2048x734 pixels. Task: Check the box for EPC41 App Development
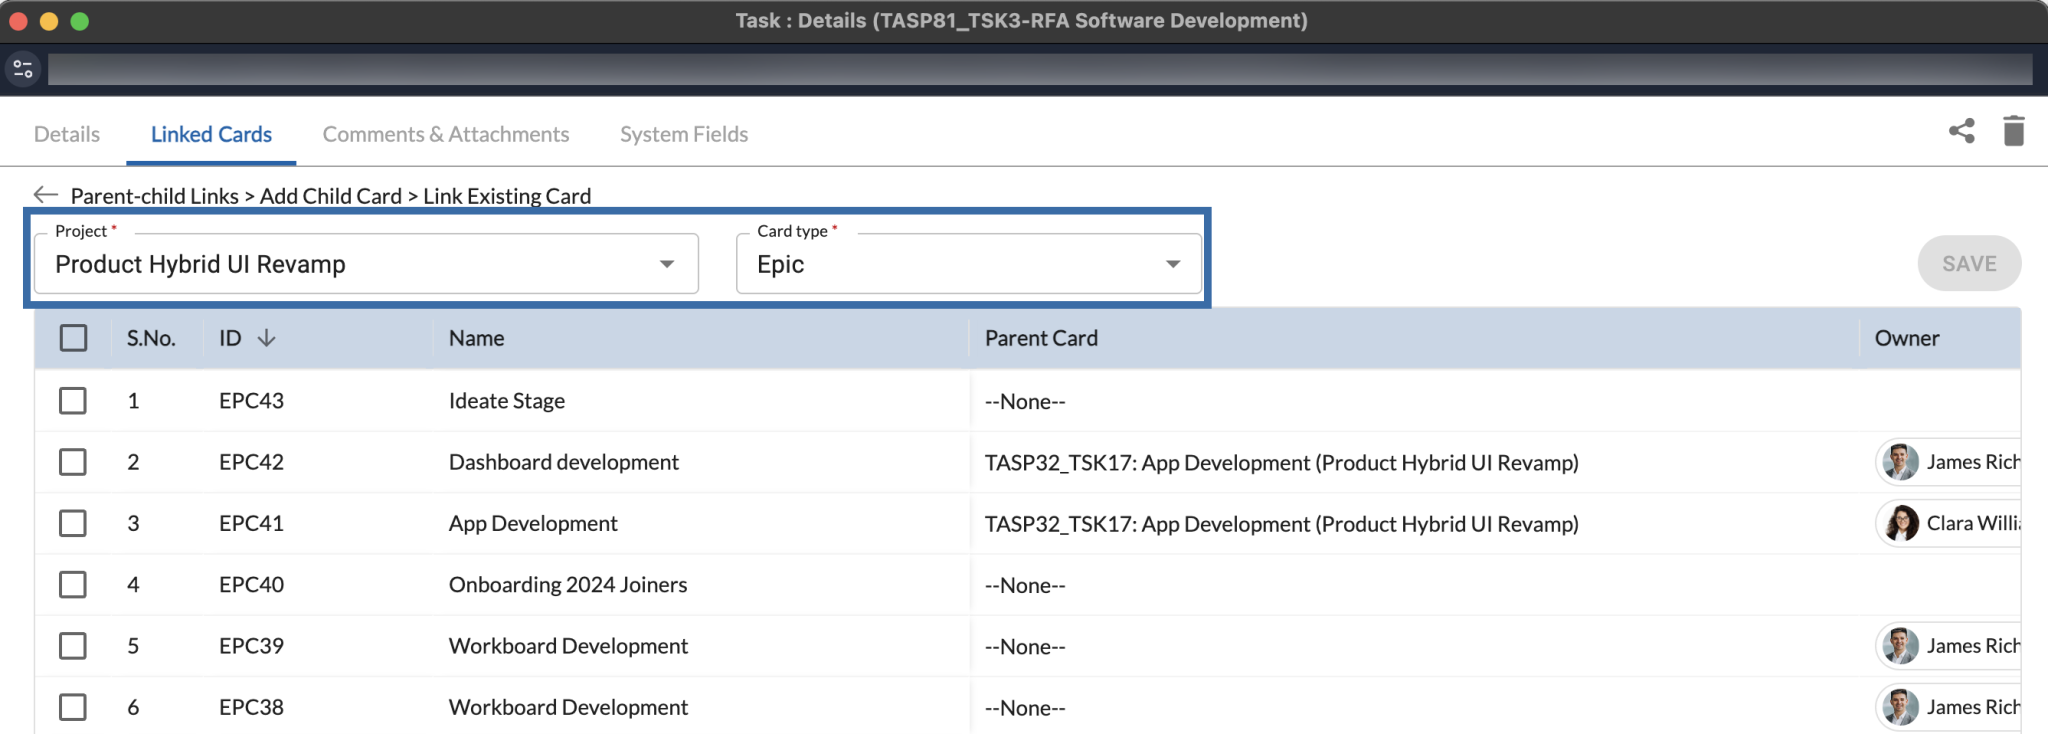(x=73, y=523)
